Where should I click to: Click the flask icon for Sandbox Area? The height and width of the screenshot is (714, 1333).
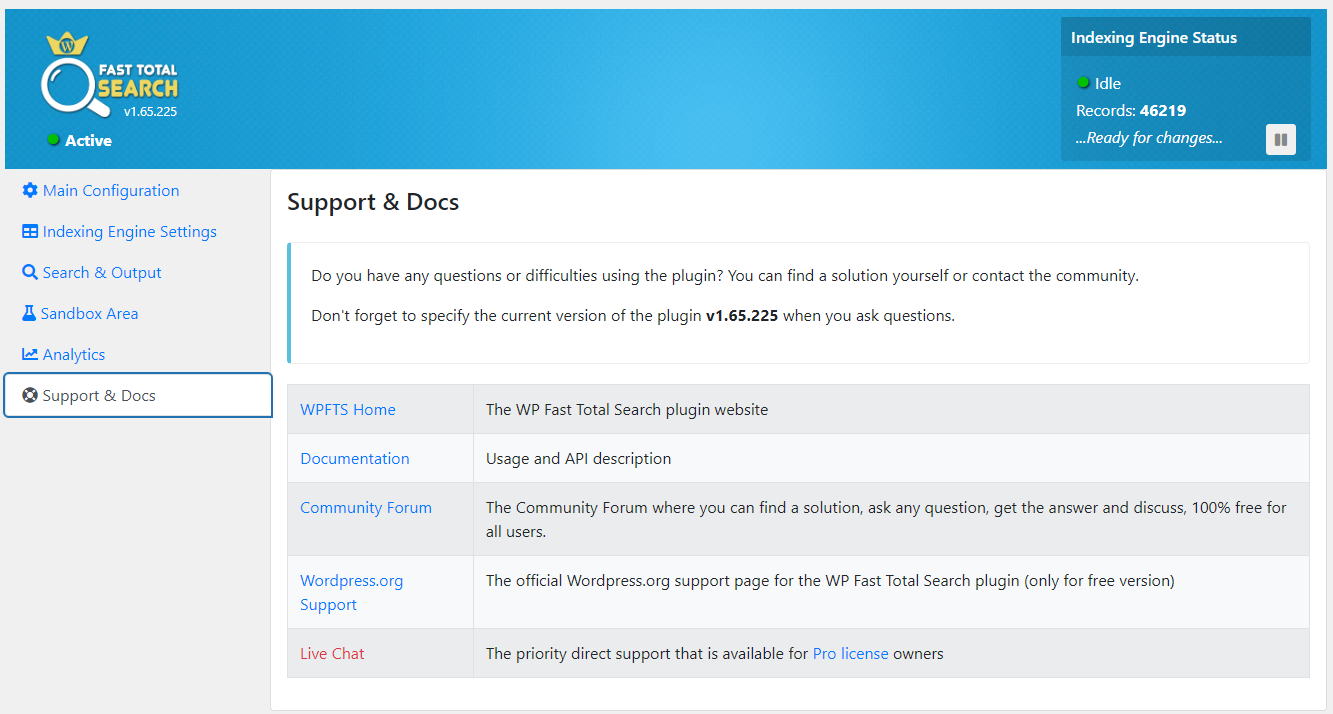pyautogui.click(x=29, y=313)
